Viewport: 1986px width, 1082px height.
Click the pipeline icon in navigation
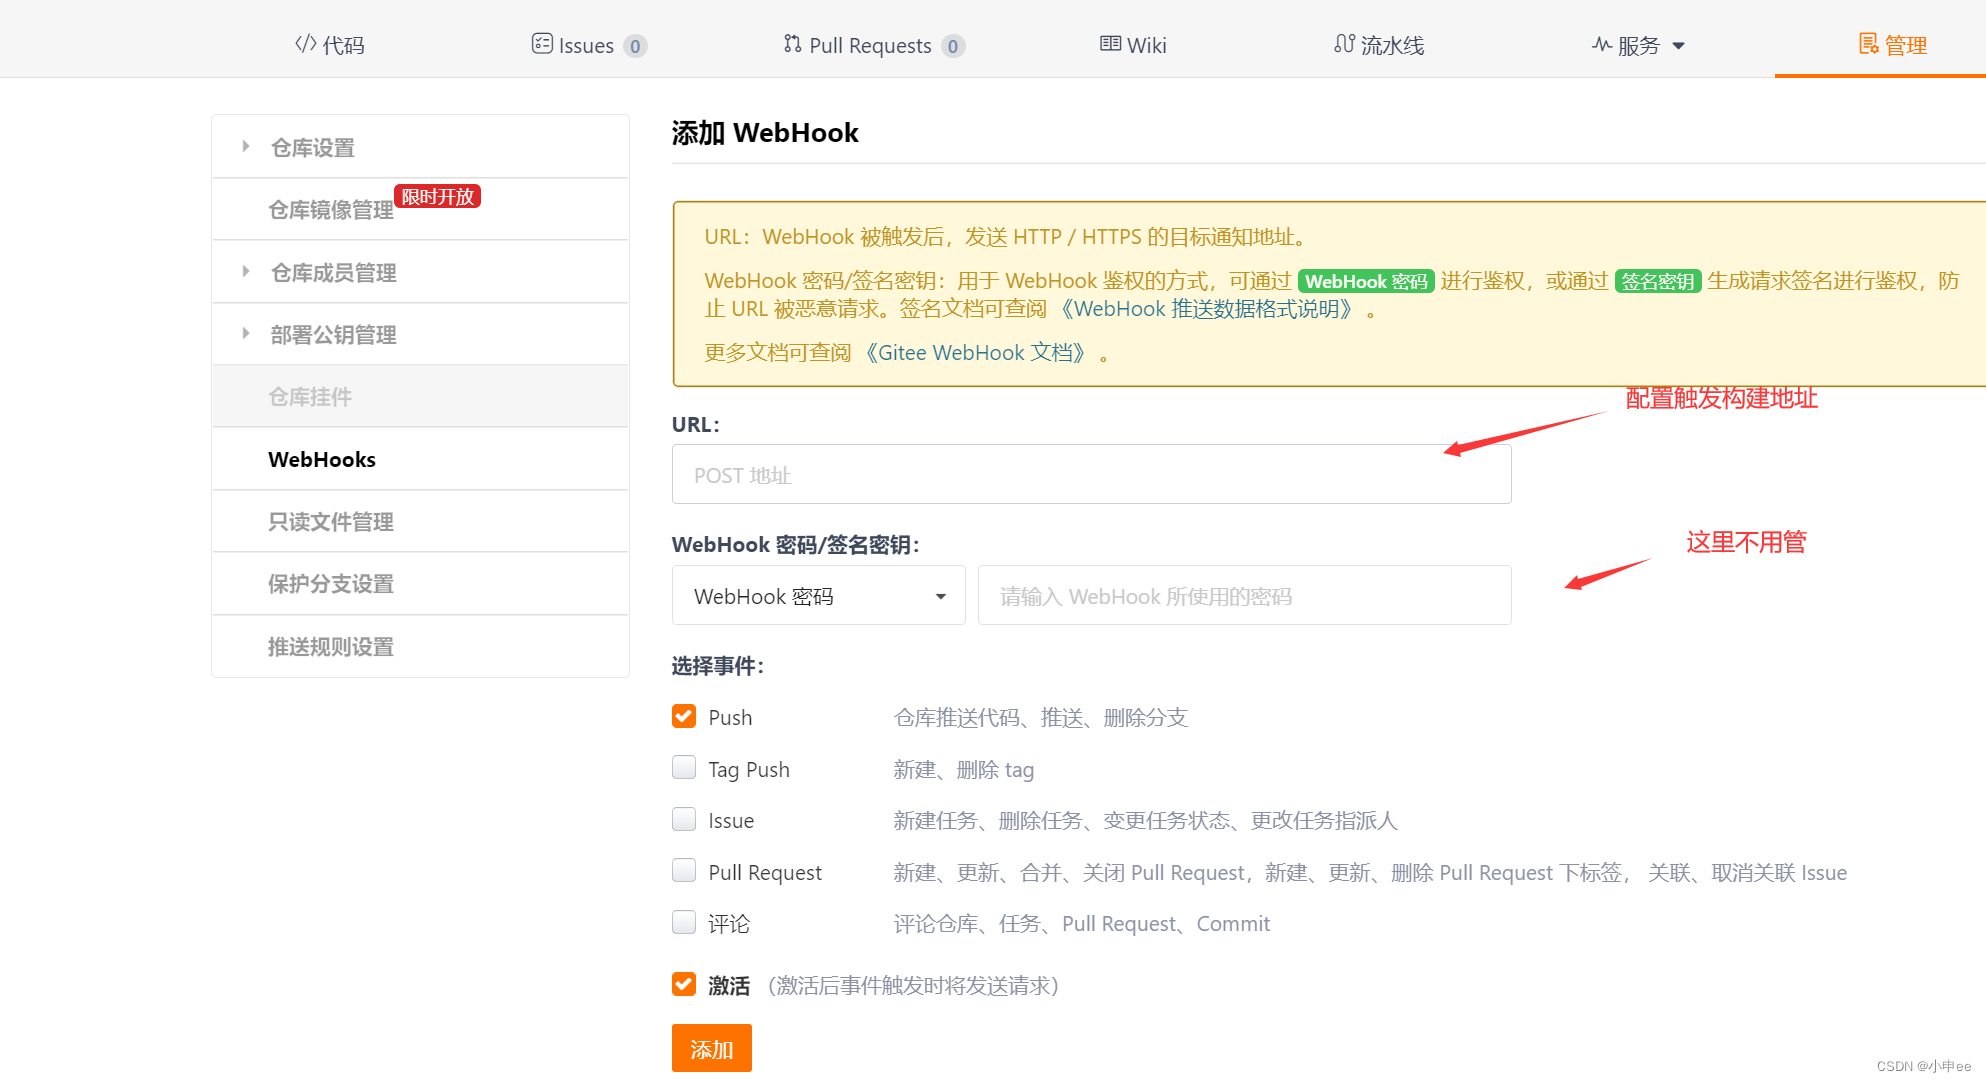(1344, 44)
